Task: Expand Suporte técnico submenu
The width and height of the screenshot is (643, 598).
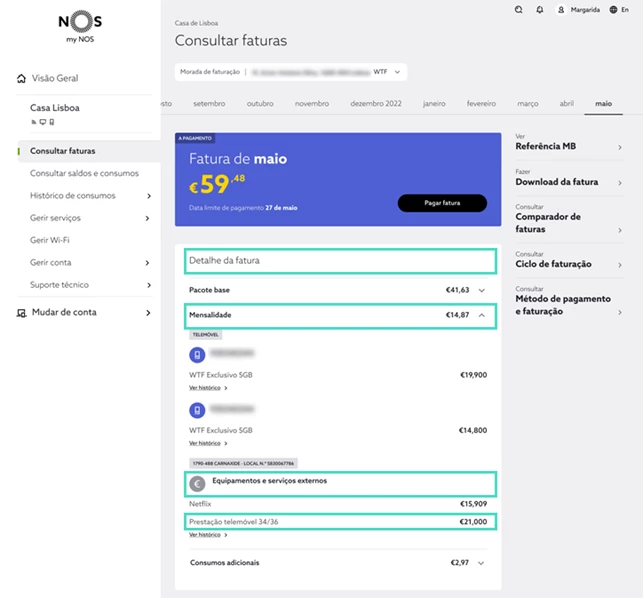Action: pyautogui.click(x=149, y=285)
